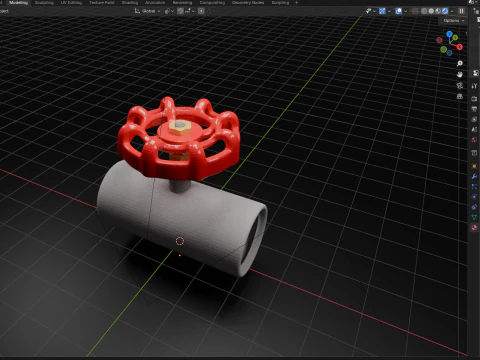Open the Object properties tab
The image size is (480, 360).
coord(474,166)
